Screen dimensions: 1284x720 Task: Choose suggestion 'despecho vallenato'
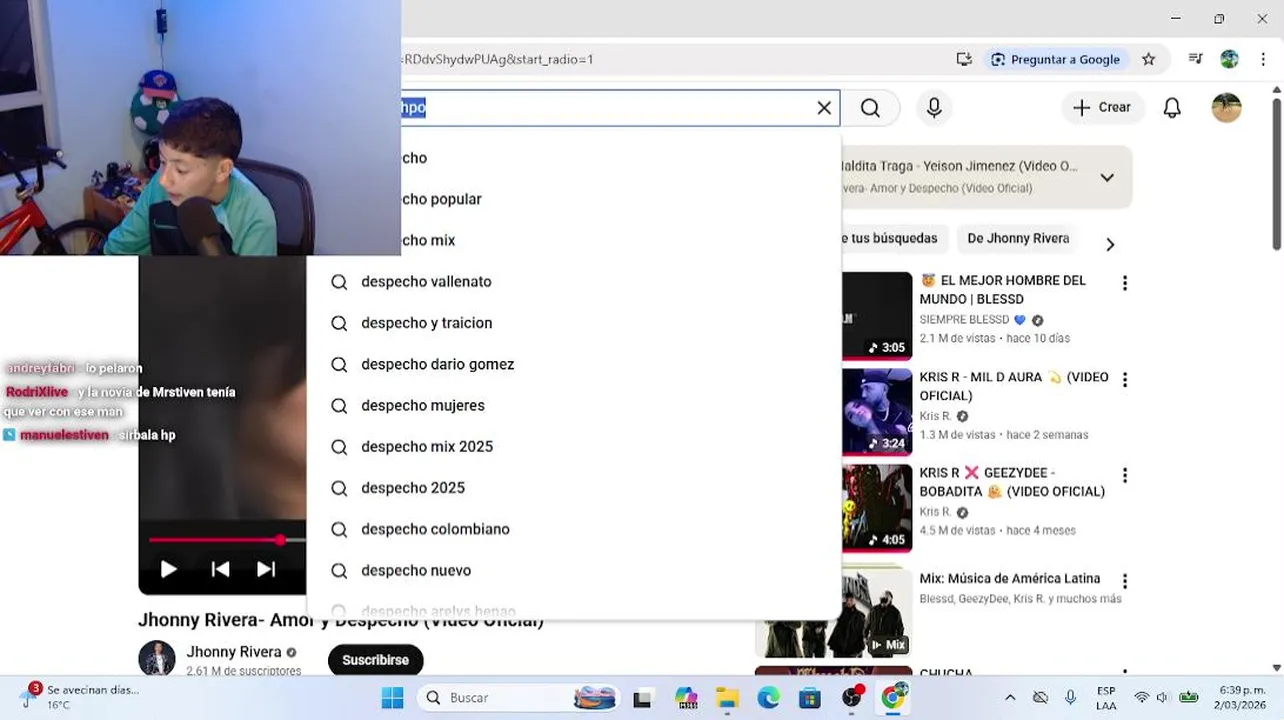tap(573, 282)
